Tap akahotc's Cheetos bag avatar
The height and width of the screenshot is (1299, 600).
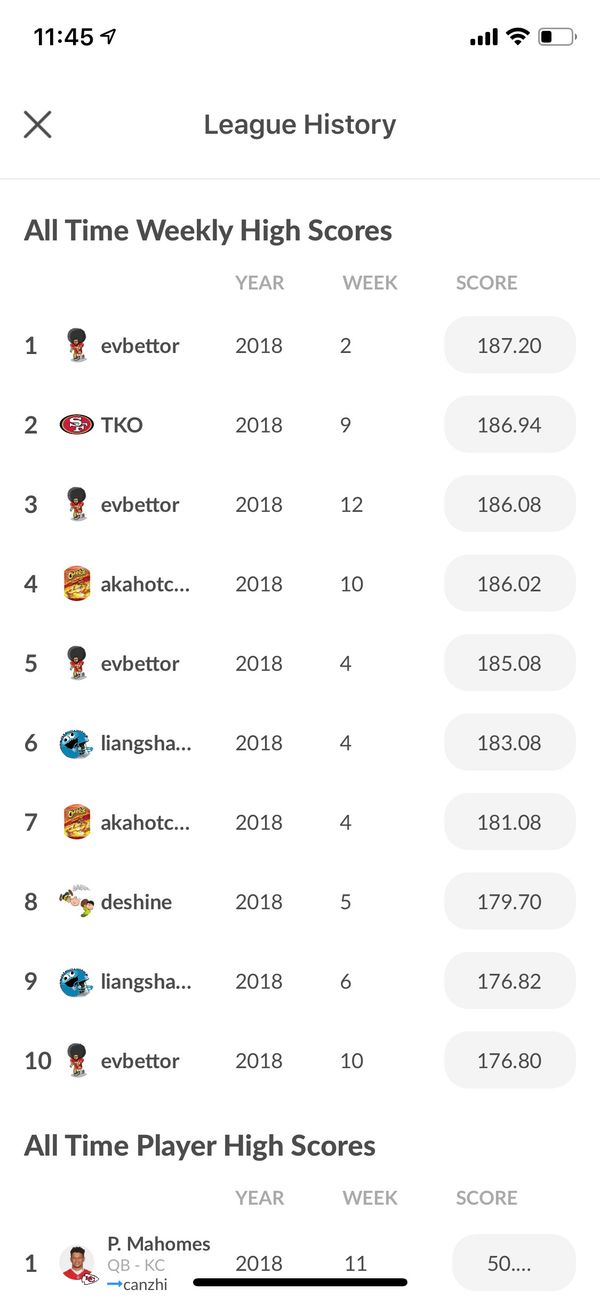(x=76, y=583)
